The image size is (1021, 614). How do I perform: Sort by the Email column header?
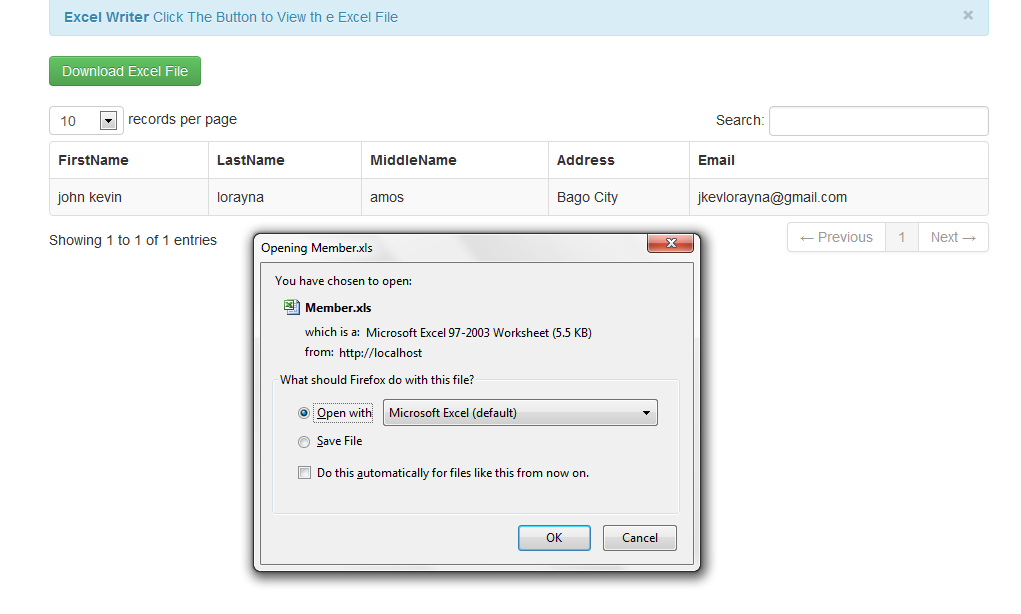tap(839, 160)
